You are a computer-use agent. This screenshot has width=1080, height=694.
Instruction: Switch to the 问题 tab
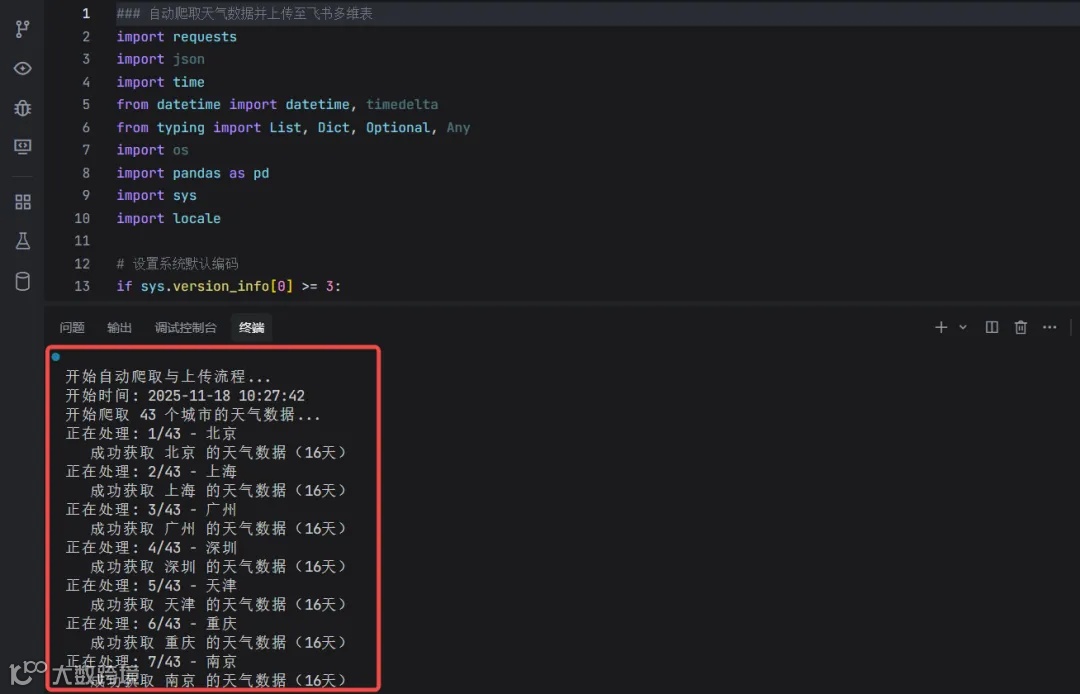(72, 328)
